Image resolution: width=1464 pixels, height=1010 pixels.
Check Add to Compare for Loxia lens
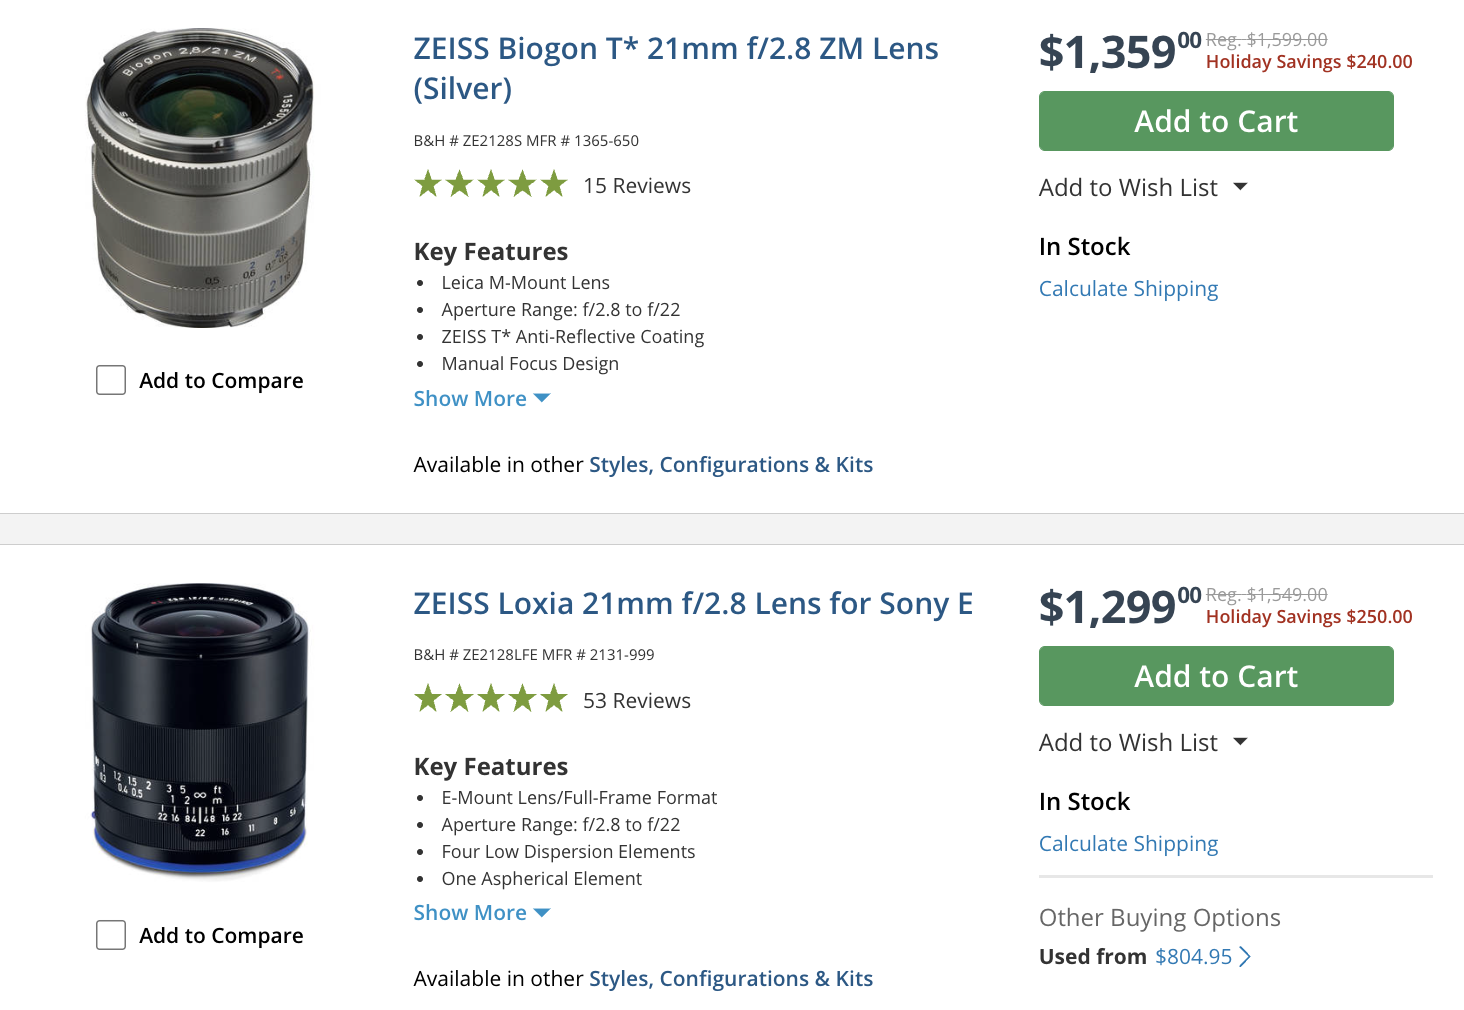[111, 935]
